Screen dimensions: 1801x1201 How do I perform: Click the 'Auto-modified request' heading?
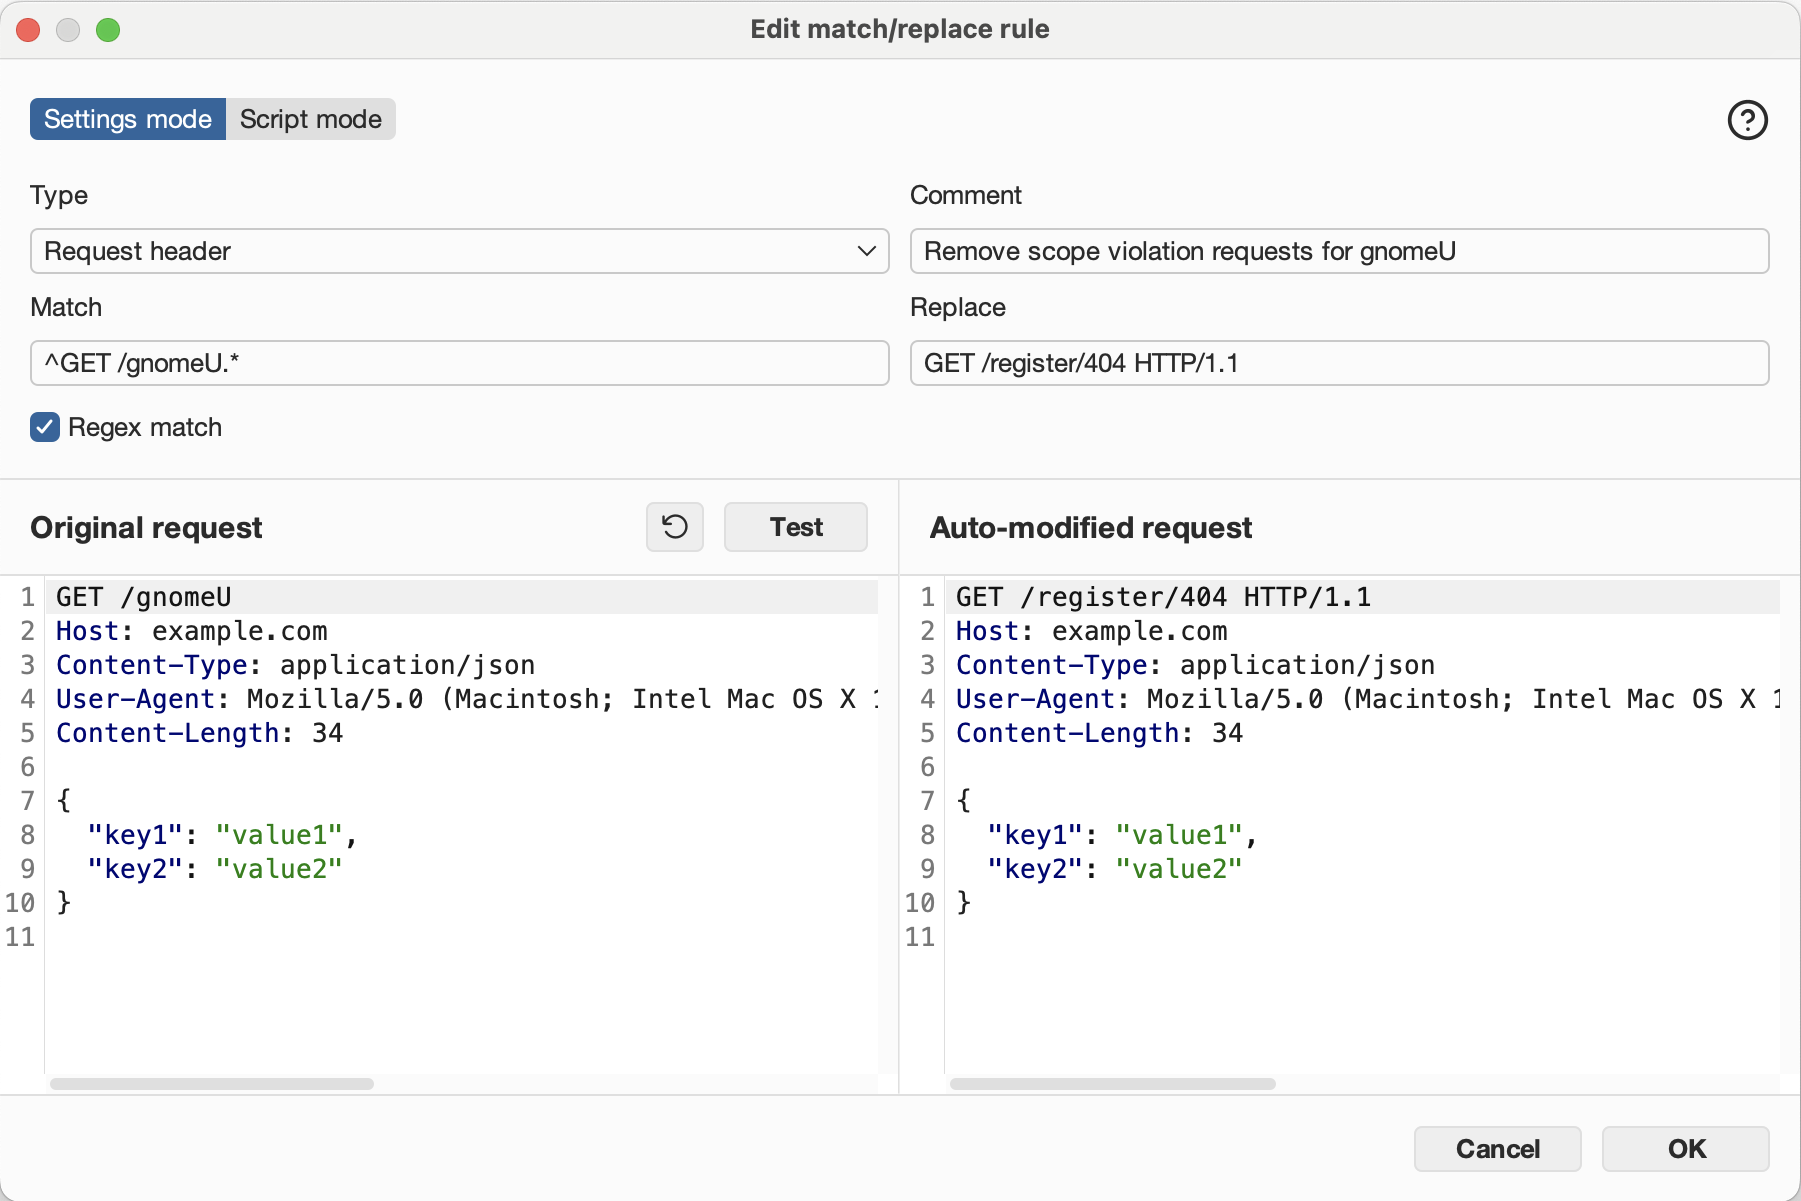pos(1091,527)
